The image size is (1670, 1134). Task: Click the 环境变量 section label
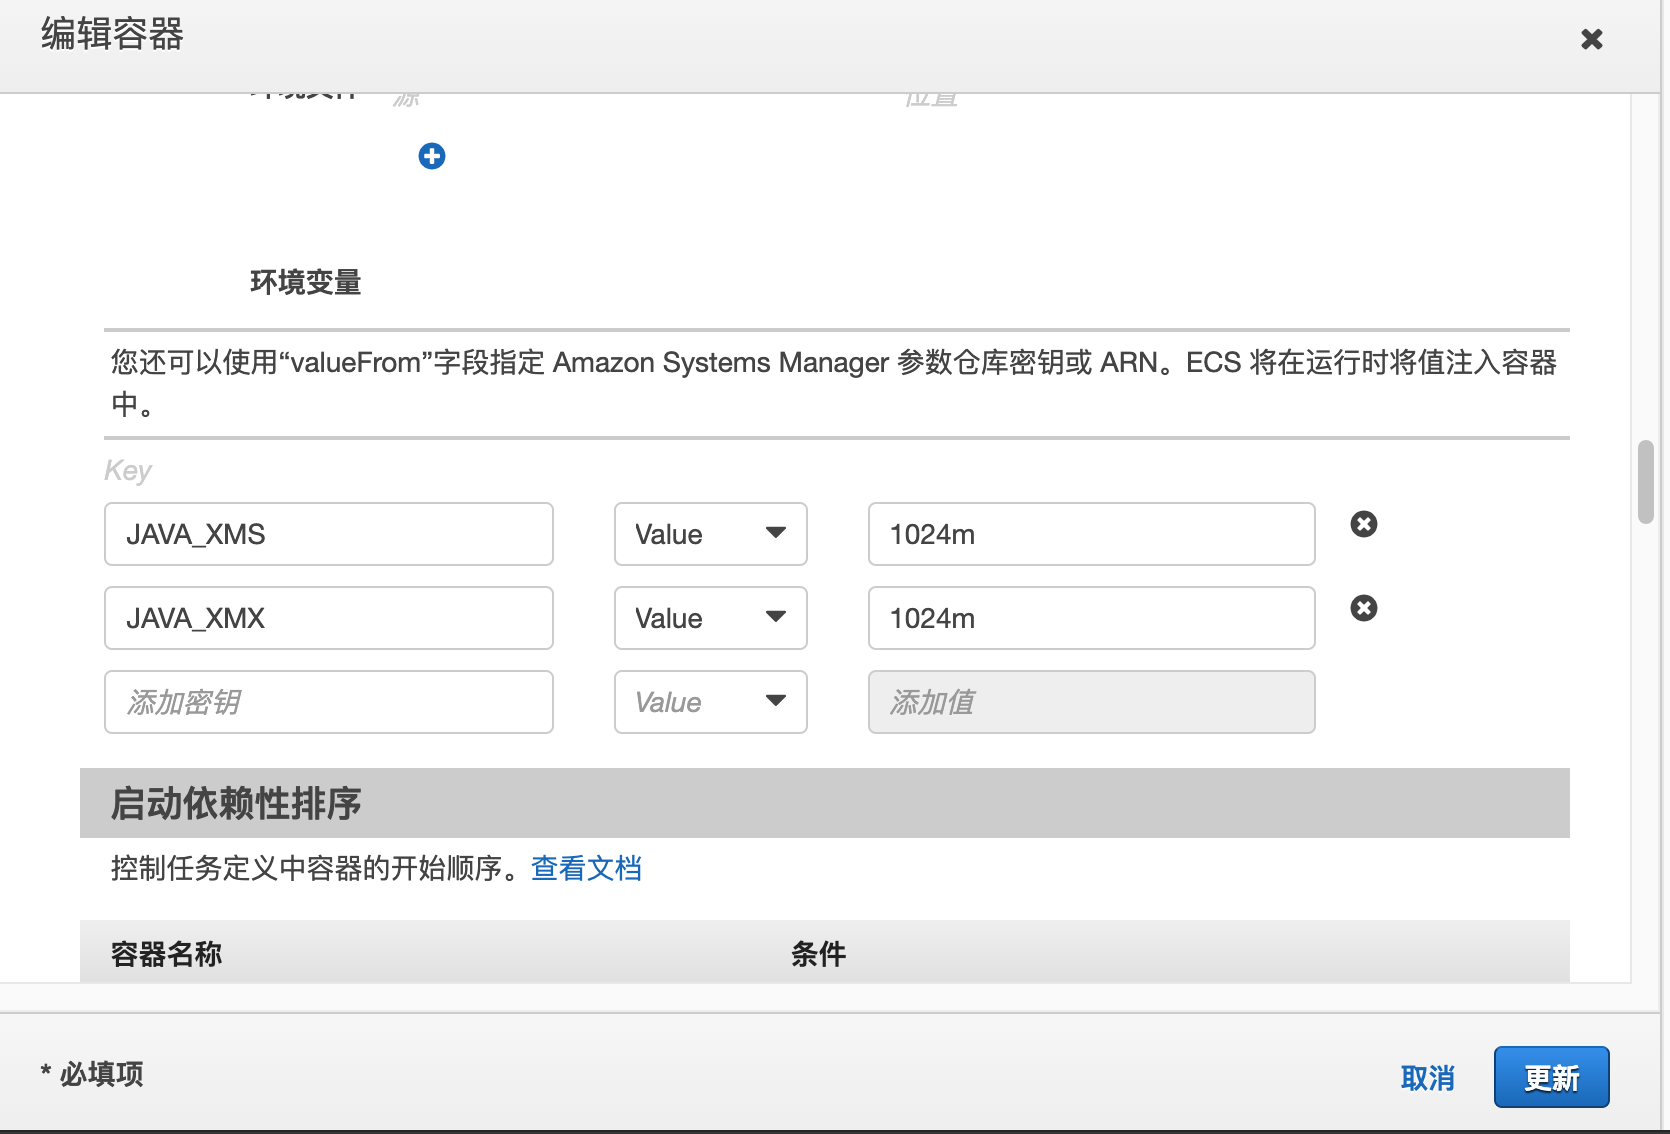tap(306, 283)
